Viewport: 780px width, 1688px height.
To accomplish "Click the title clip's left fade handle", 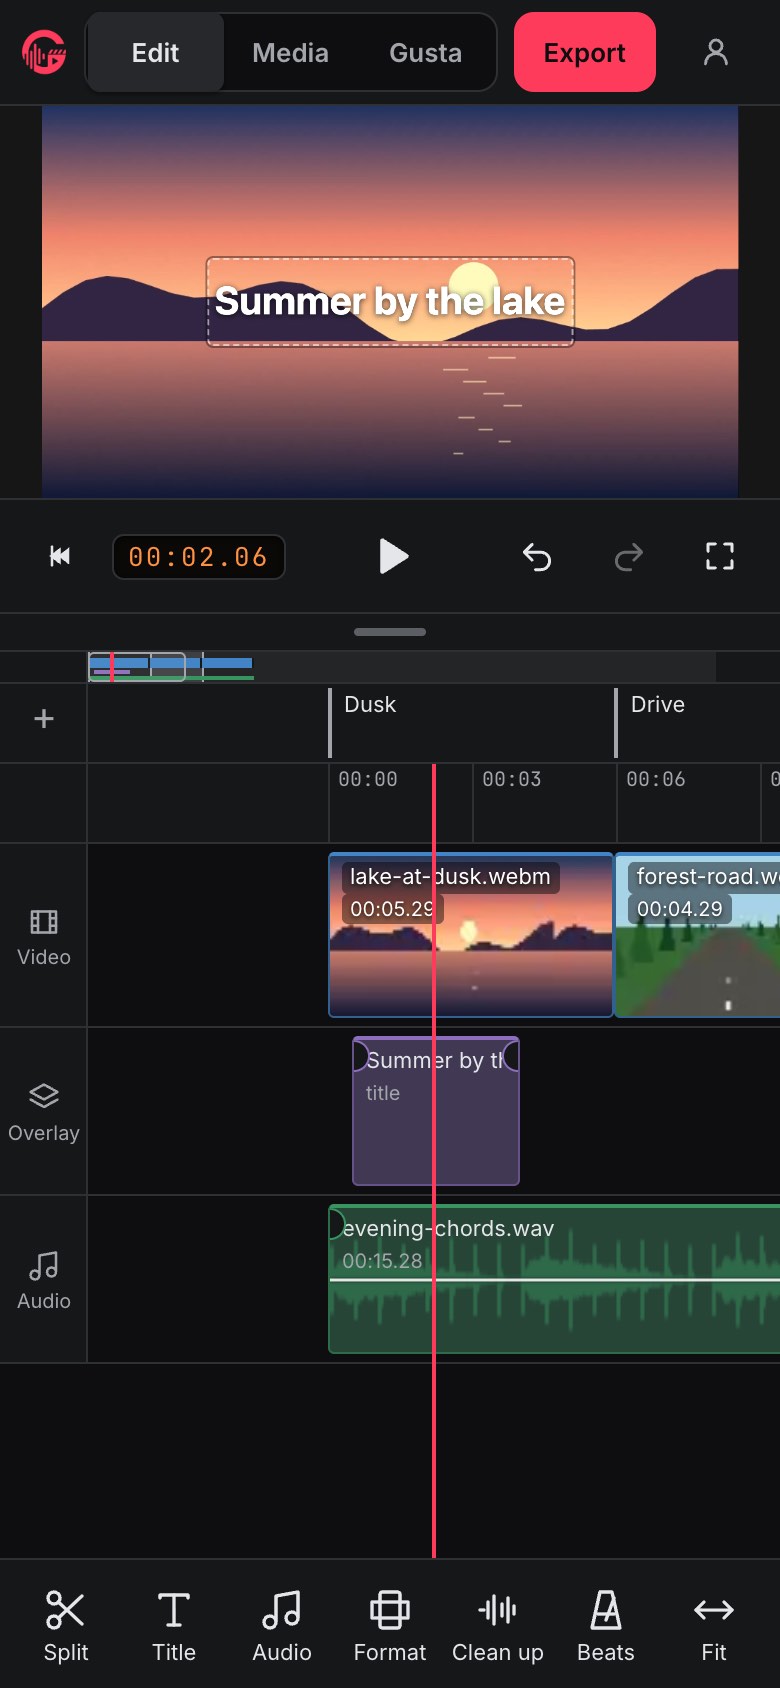I will 361,1054.
